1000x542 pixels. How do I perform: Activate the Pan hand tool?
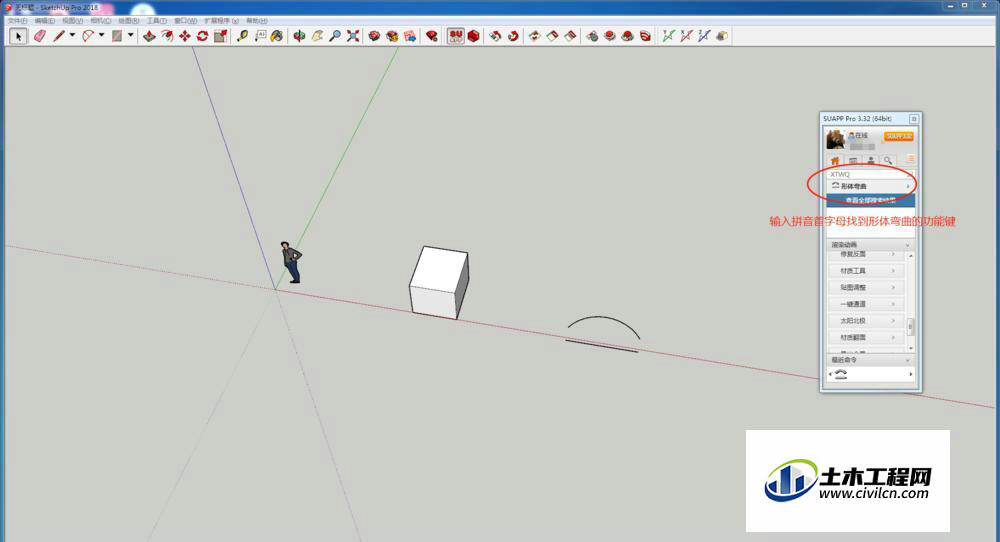tap(317, 36)
